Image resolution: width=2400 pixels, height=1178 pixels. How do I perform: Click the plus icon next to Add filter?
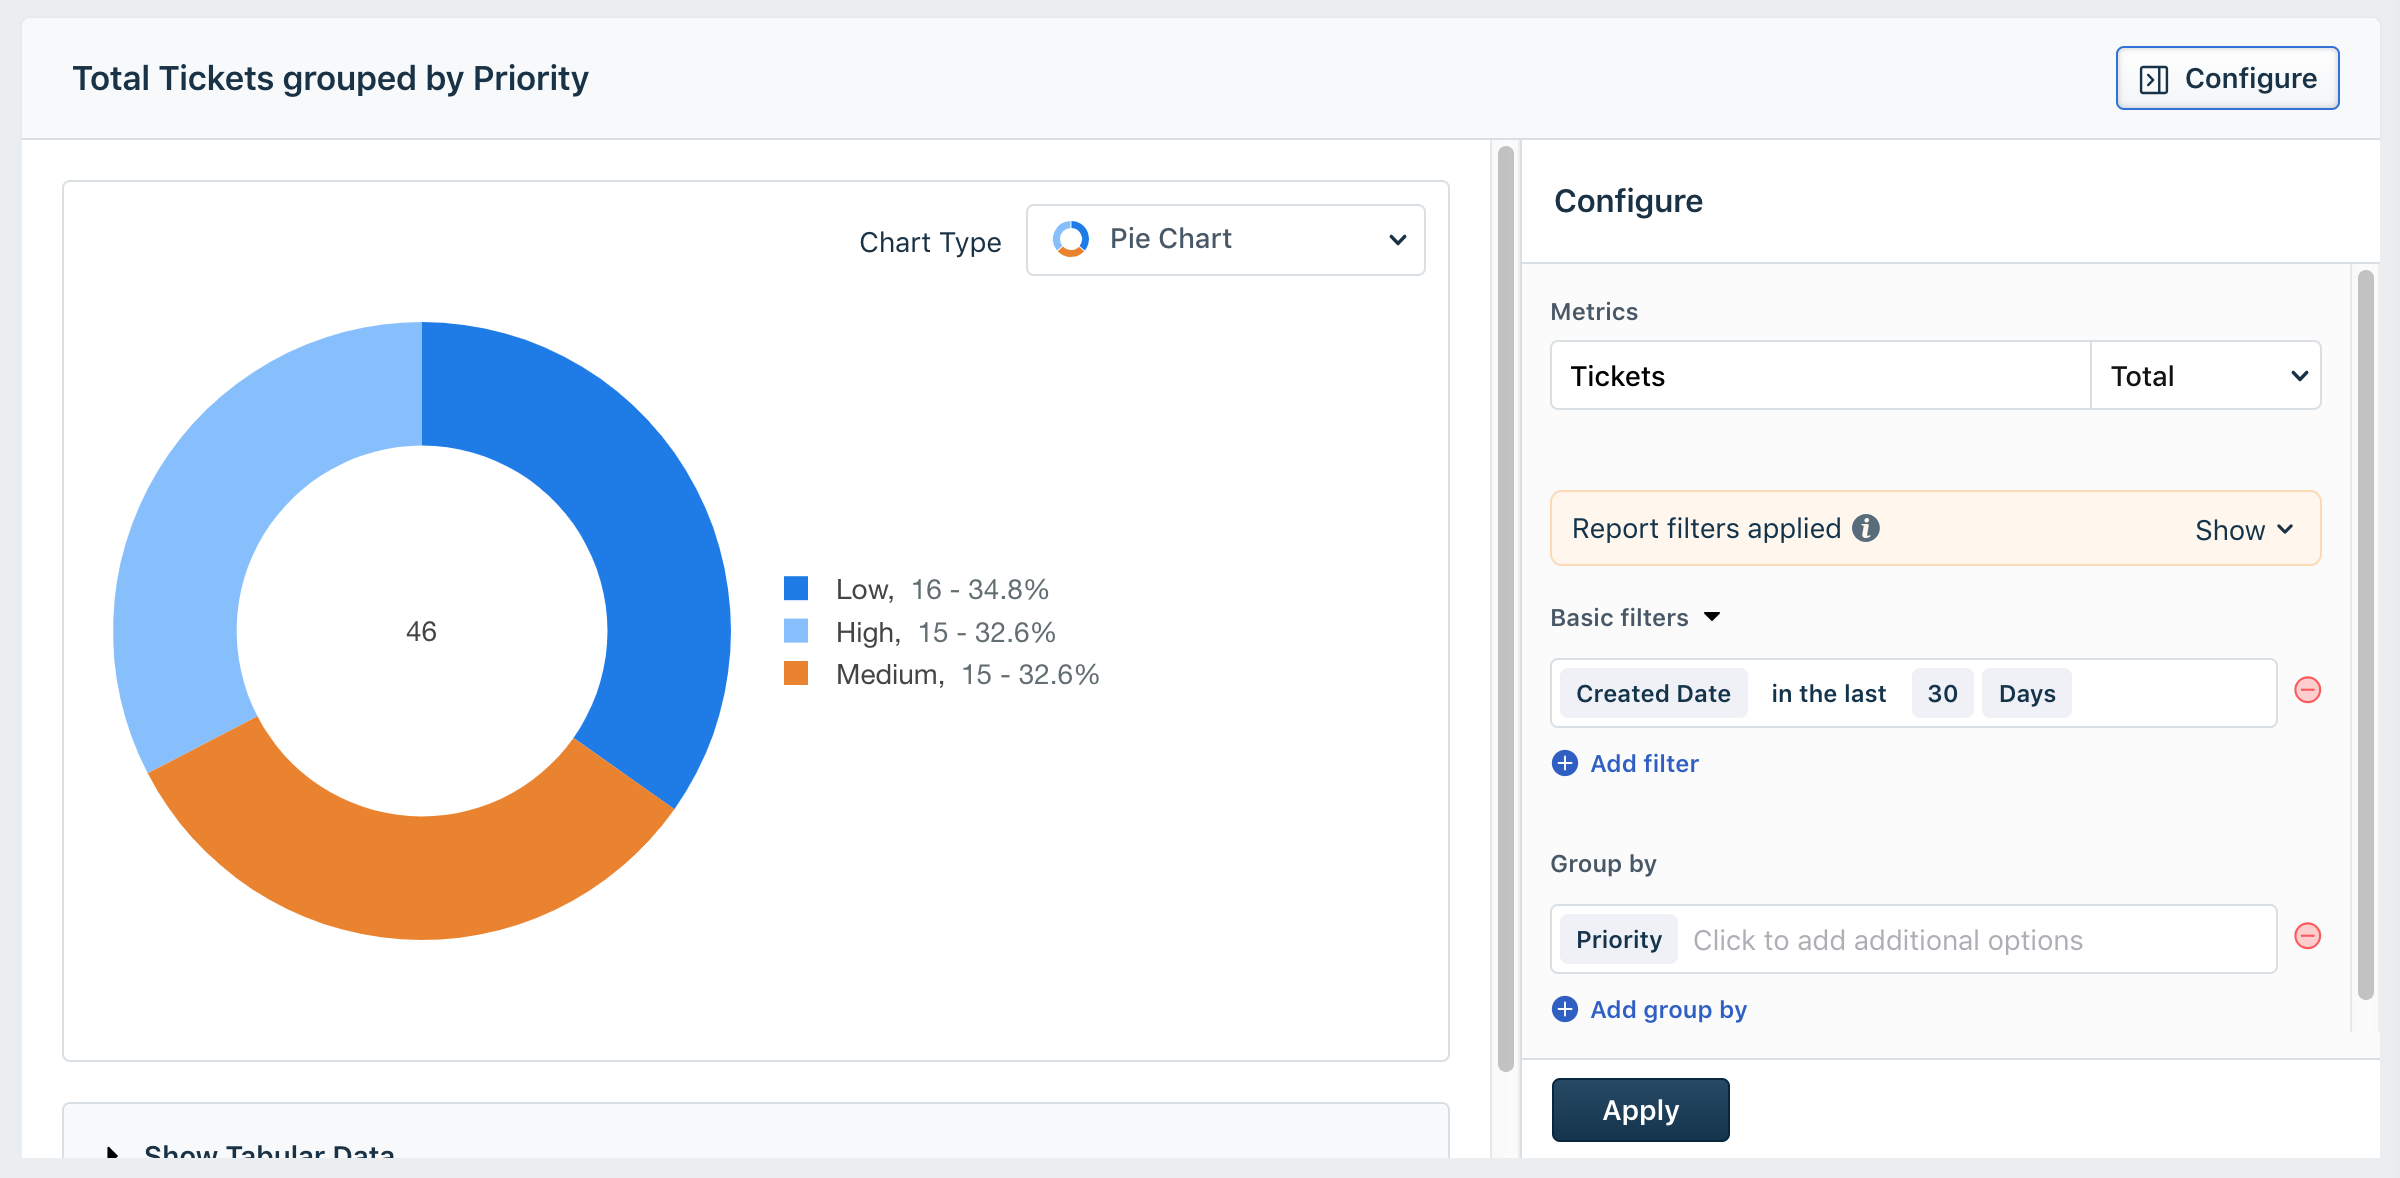pos(1565,764)
